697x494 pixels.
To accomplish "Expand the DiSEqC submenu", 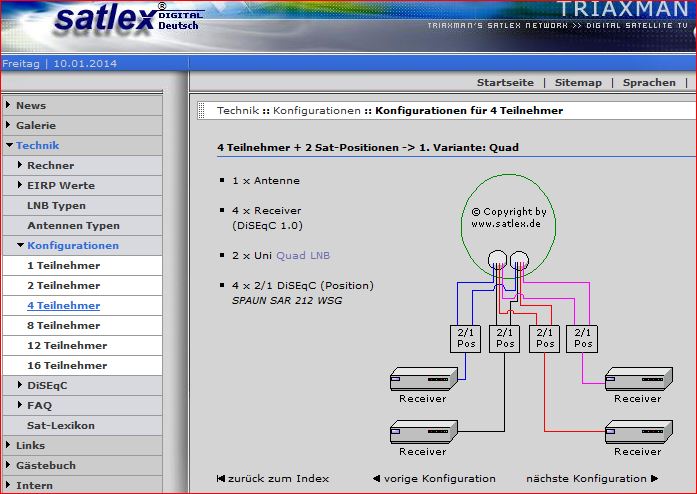I will (x=47, y=385).
